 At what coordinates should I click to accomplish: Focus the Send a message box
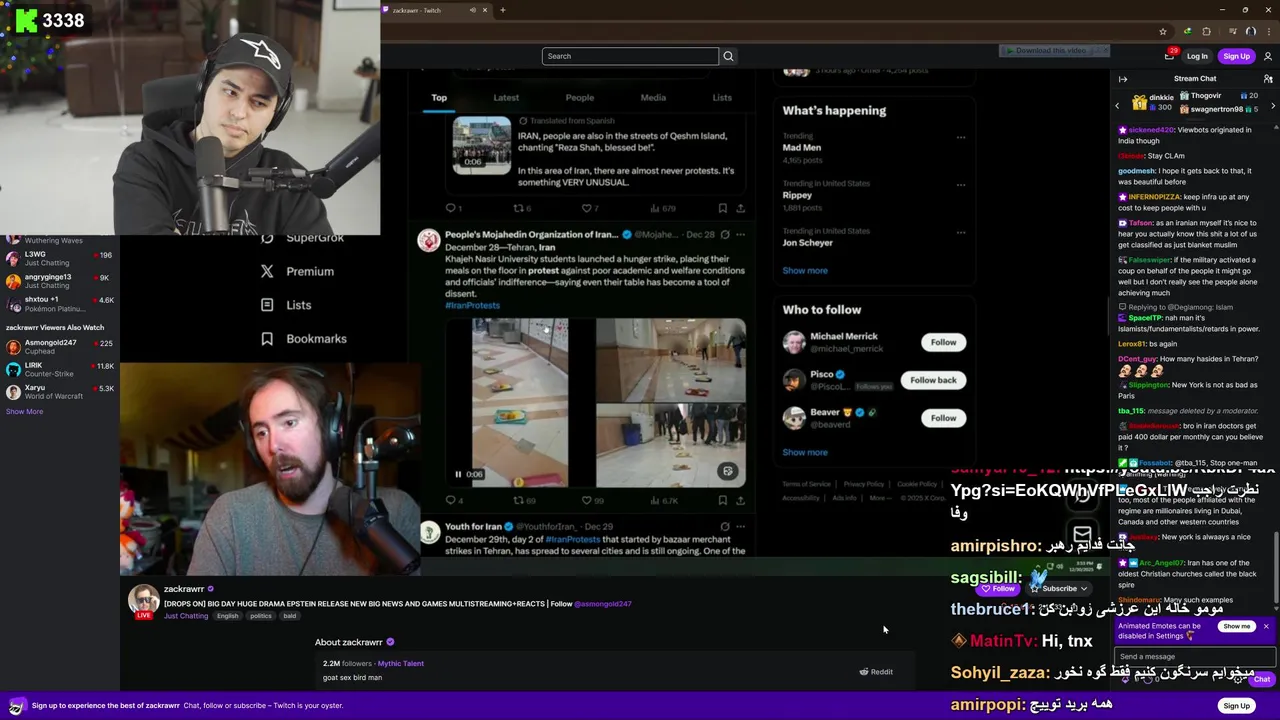(1196, 657)
